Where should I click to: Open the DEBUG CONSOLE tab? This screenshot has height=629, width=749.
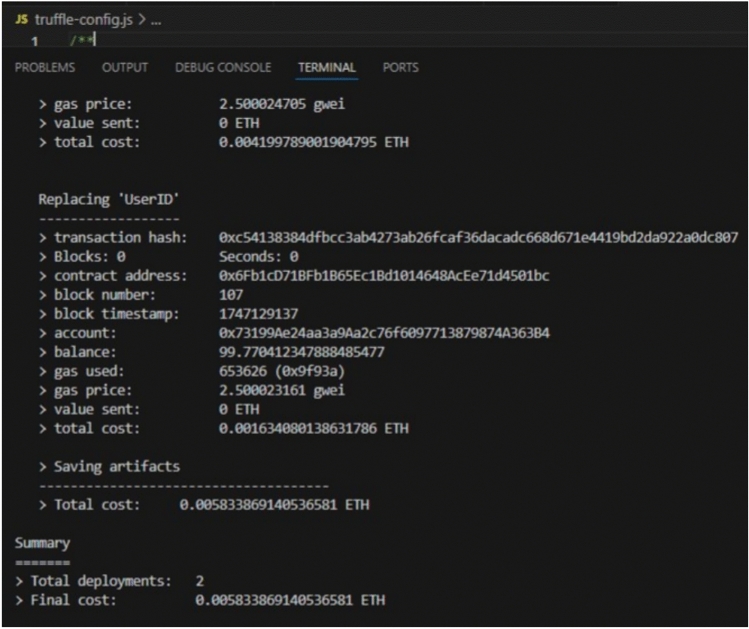(x=223, y=67)
